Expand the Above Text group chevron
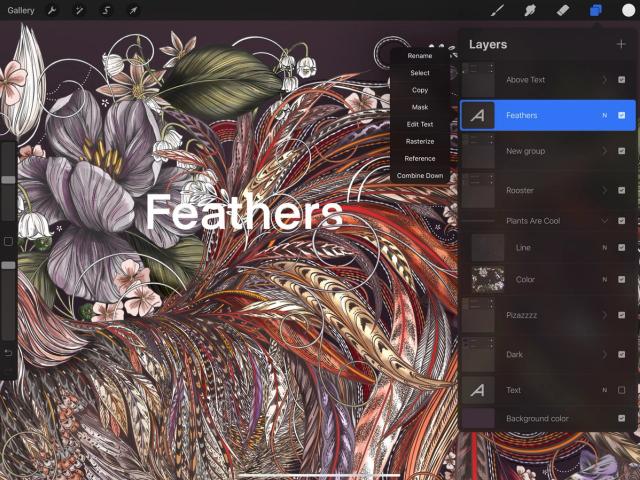Screen dimensions: 640x480 click(604, 80)
